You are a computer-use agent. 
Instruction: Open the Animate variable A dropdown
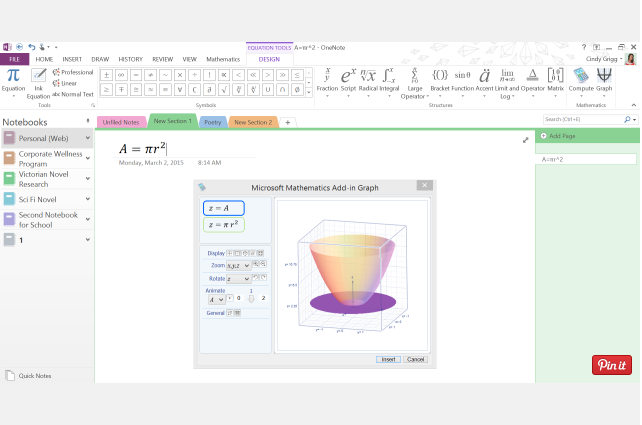[217, 299]
